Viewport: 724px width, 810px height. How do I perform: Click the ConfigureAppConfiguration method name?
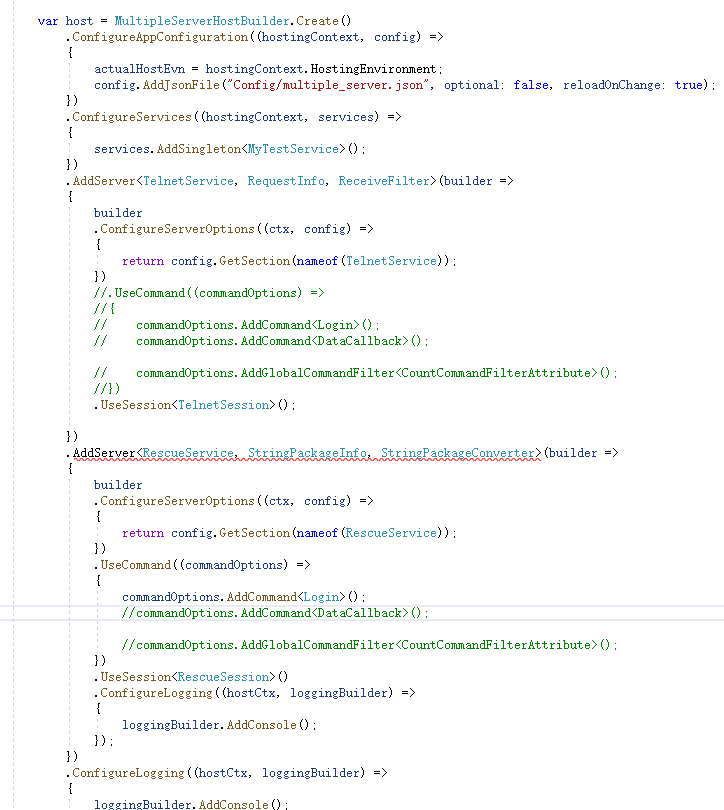point(160,37)
